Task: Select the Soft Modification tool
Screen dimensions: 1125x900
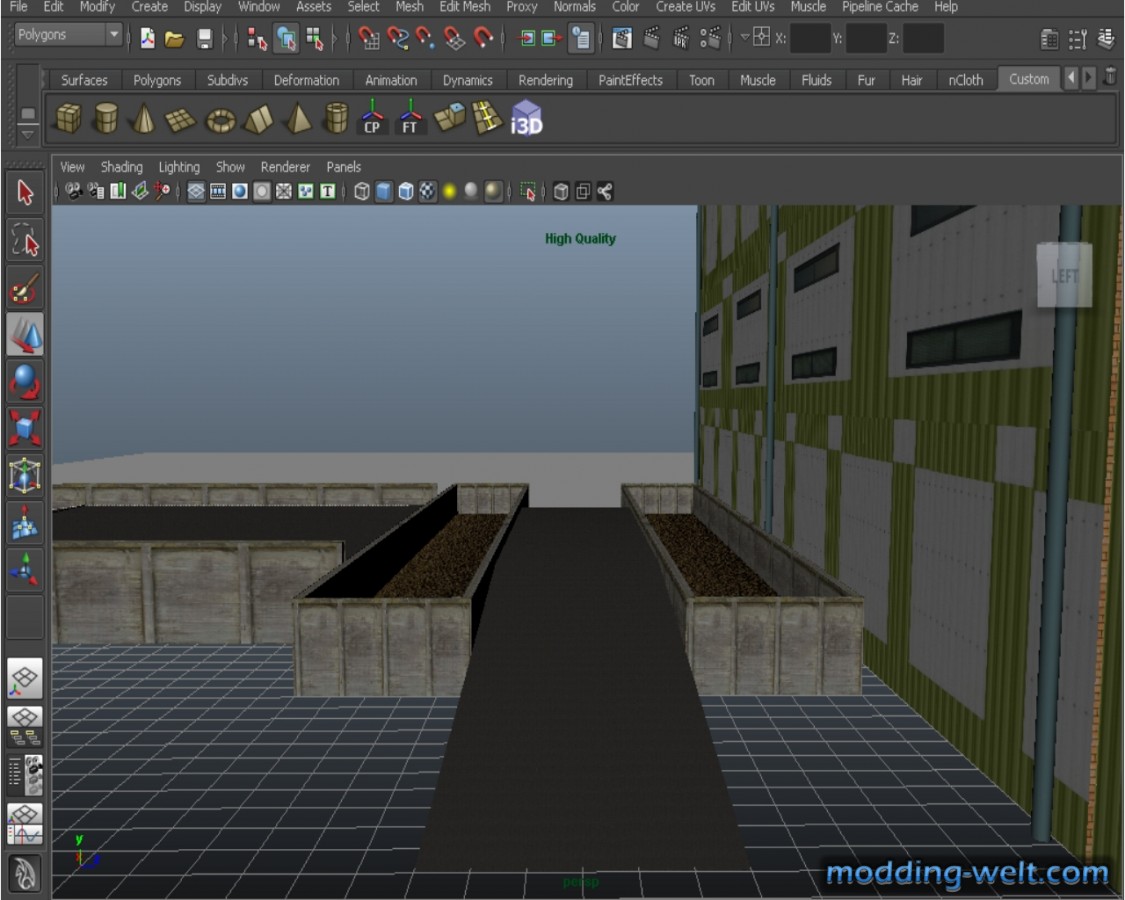Action: (x=25, y=522)
